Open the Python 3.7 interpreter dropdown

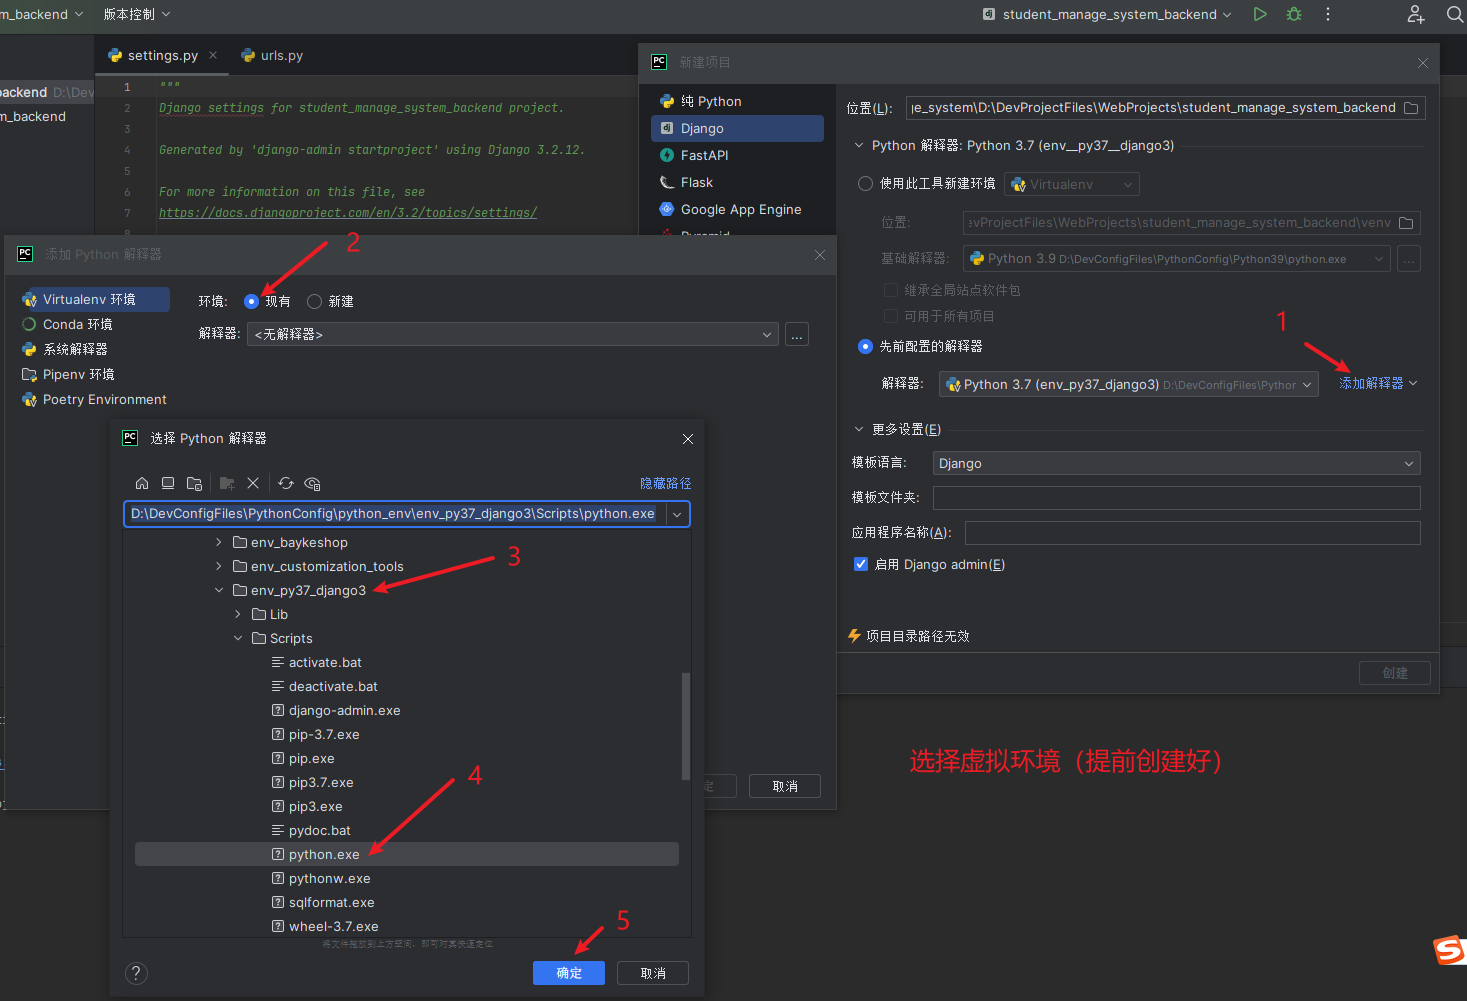pos(1128,384)
